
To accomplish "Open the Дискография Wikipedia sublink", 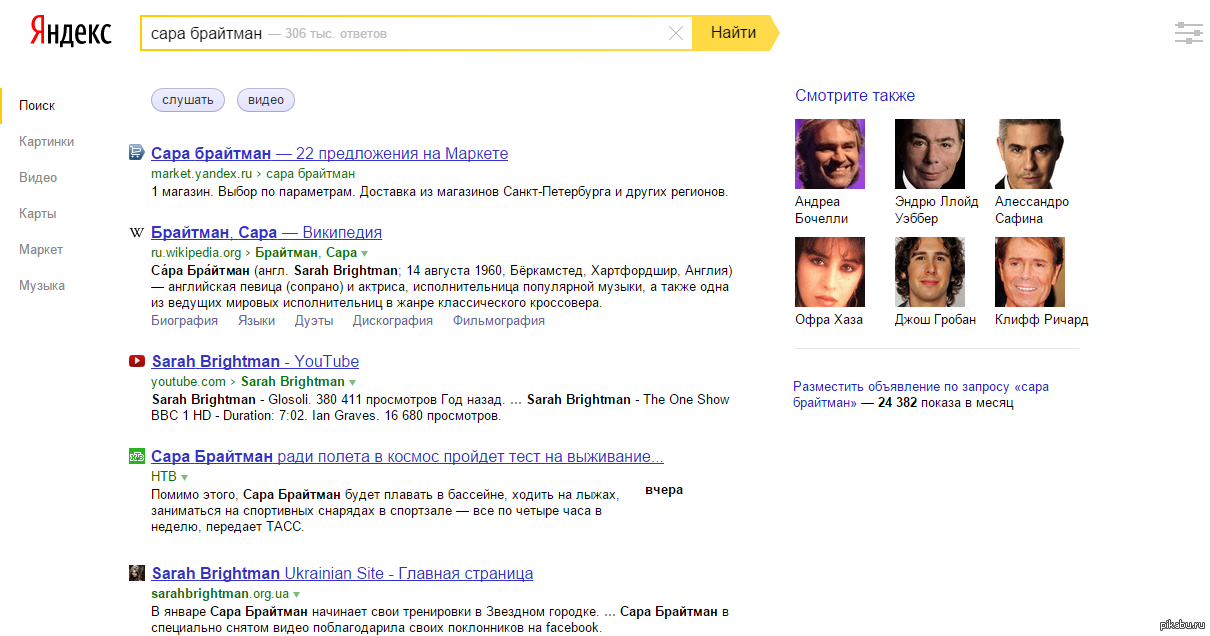I will (x=392, y=321).
